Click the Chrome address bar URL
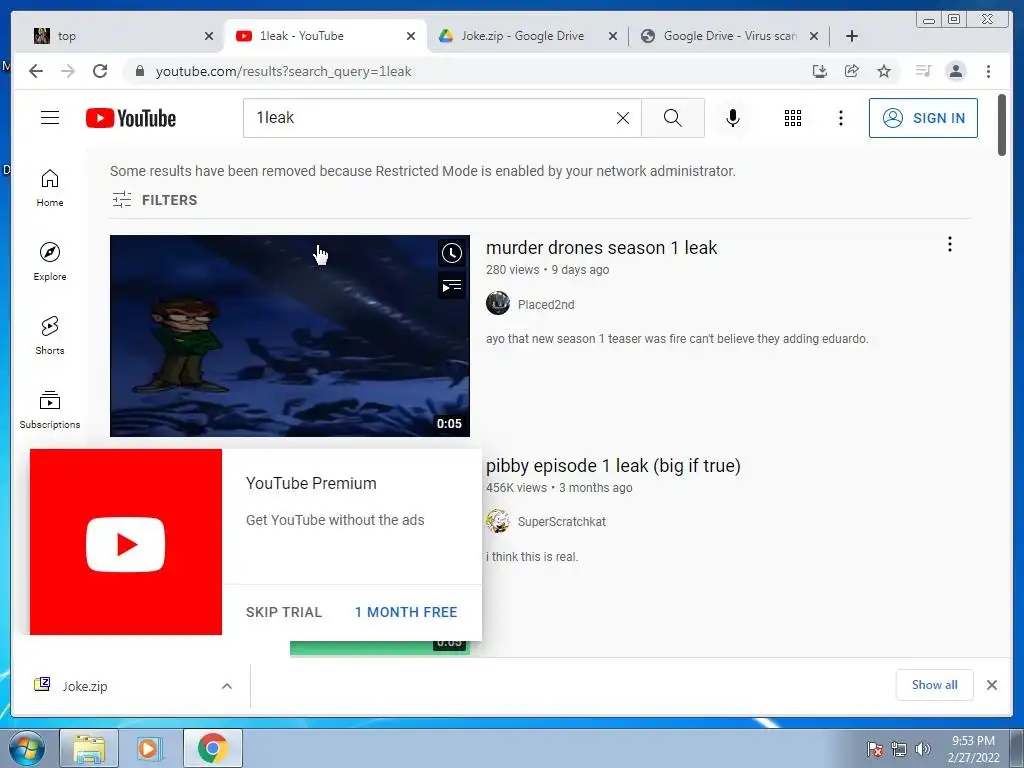1024x768 pixels. click(x=283, y=71)
